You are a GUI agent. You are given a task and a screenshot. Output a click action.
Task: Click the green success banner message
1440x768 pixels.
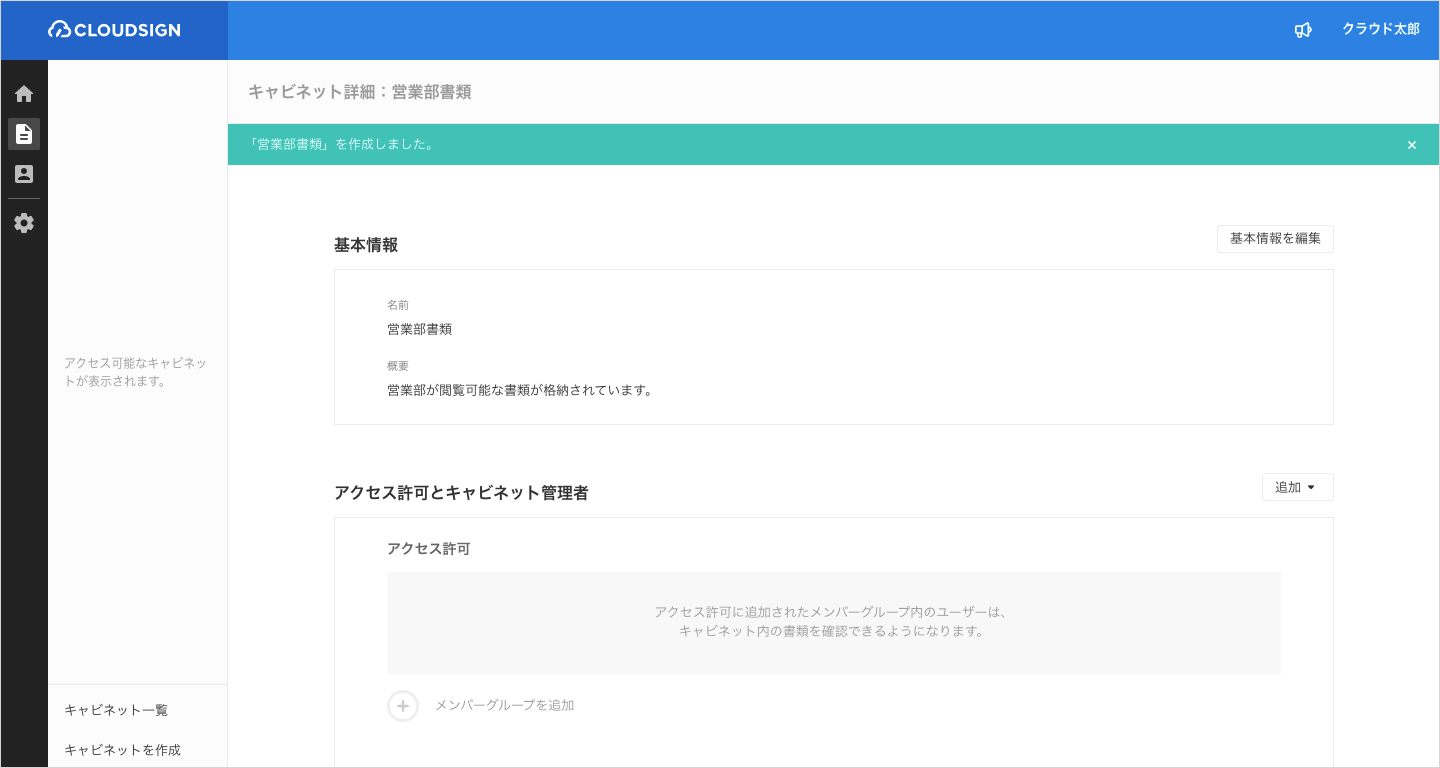344,145
